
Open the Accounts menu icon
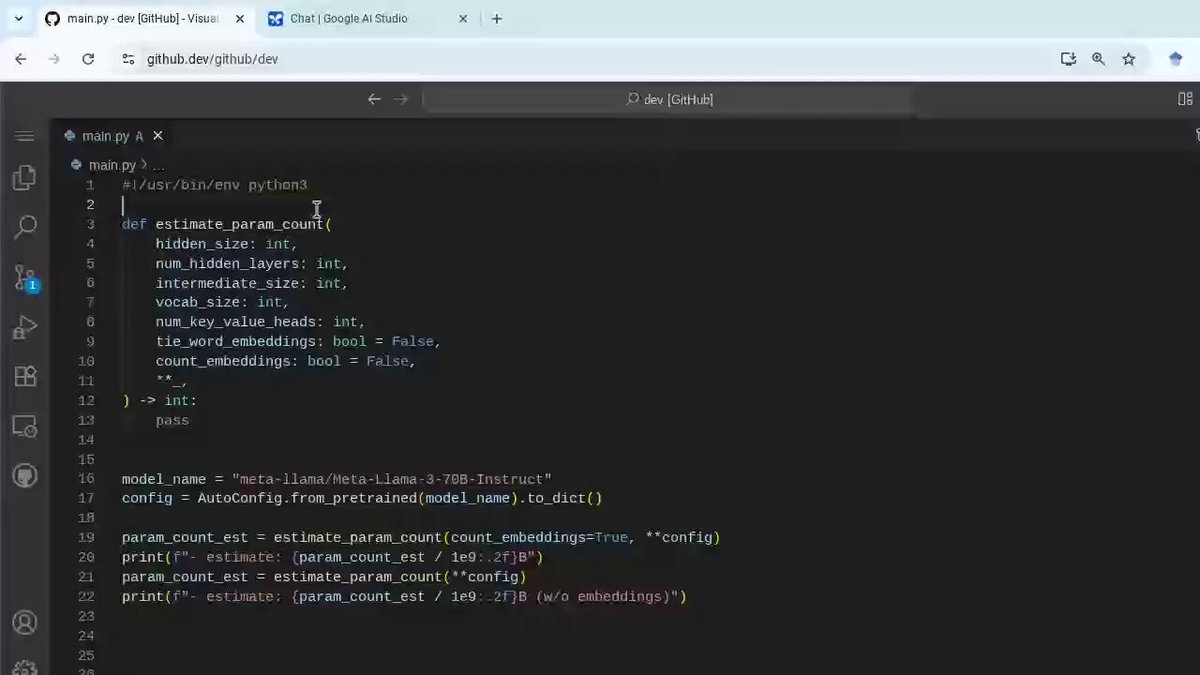[25, 622]
